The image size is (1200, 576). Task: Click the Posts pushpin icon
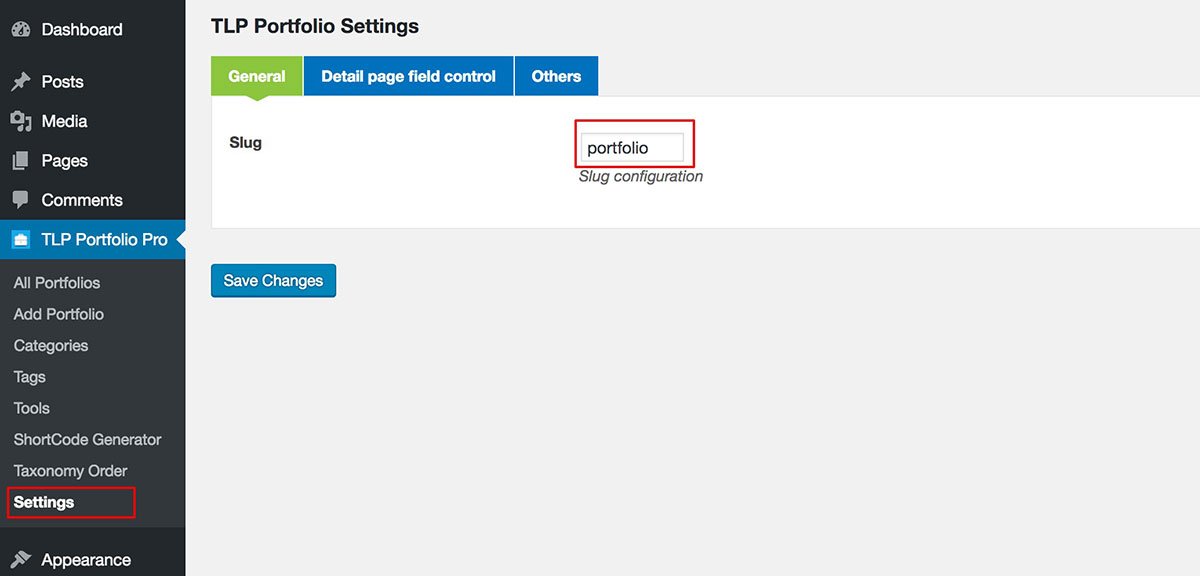point(21,82)
